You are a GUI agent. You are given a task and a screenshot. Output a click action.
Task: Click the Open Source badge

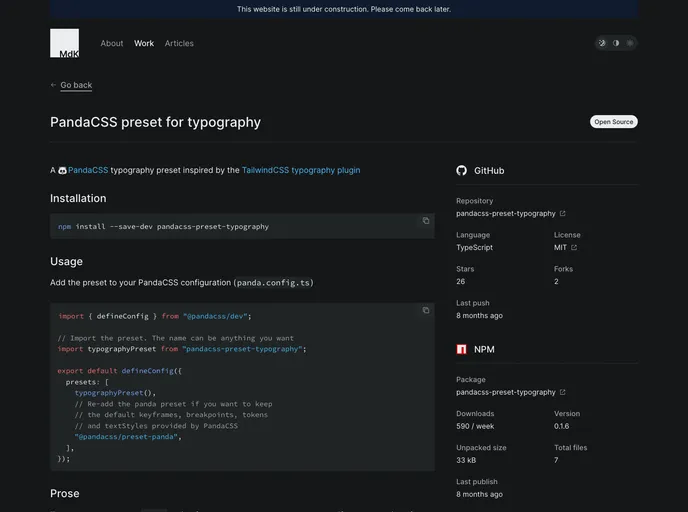point(613,122)
